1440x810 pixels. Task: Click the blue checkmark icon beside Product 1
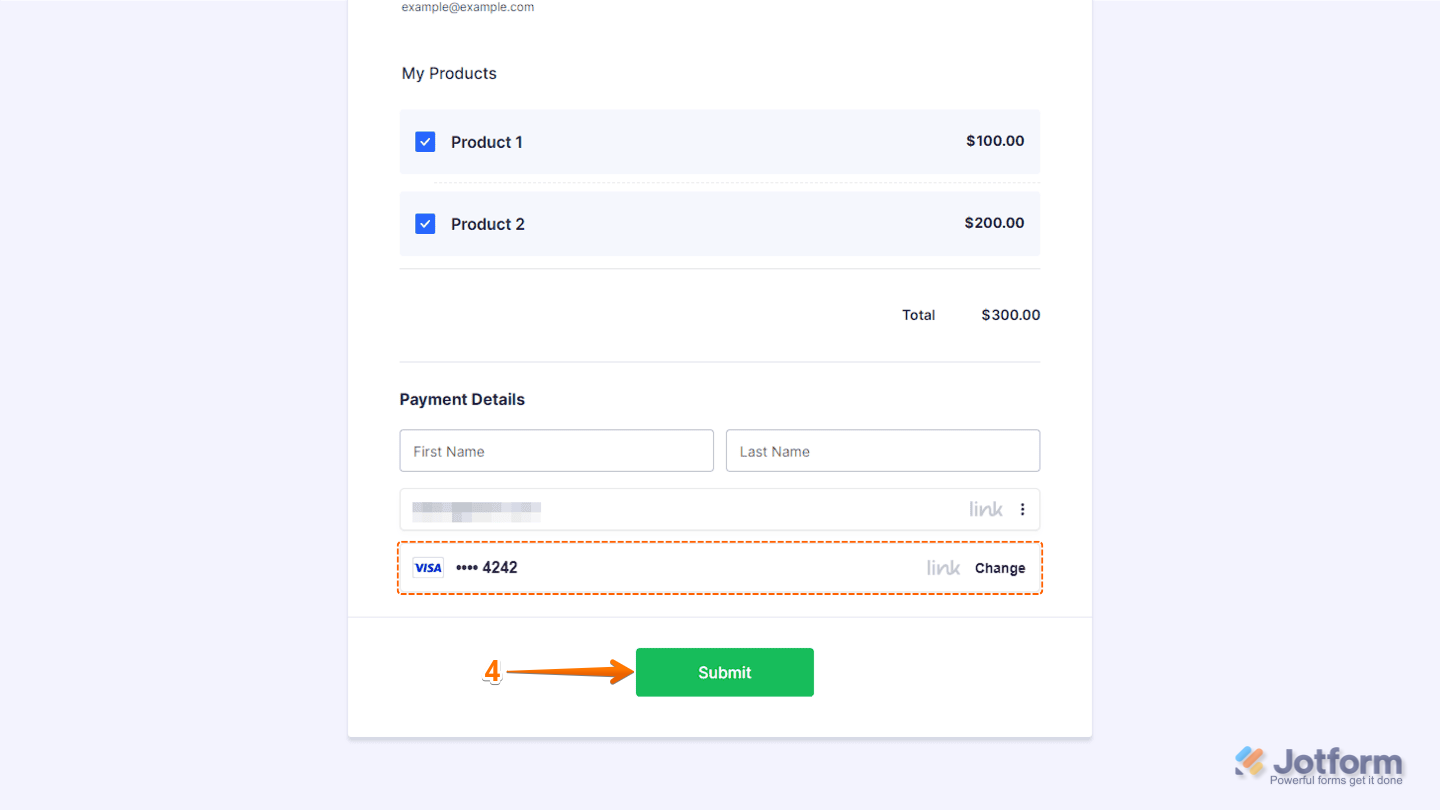tap(425, 141)
